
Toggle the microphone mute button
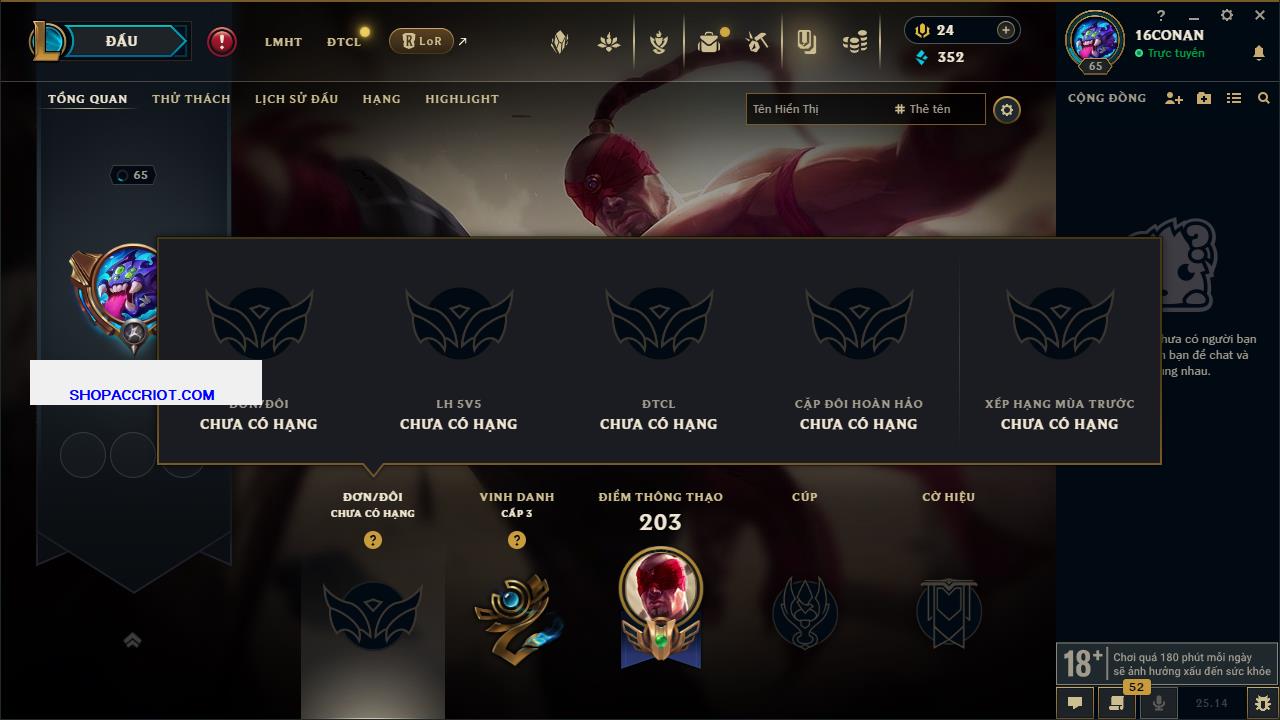[x=1159, y=703]
